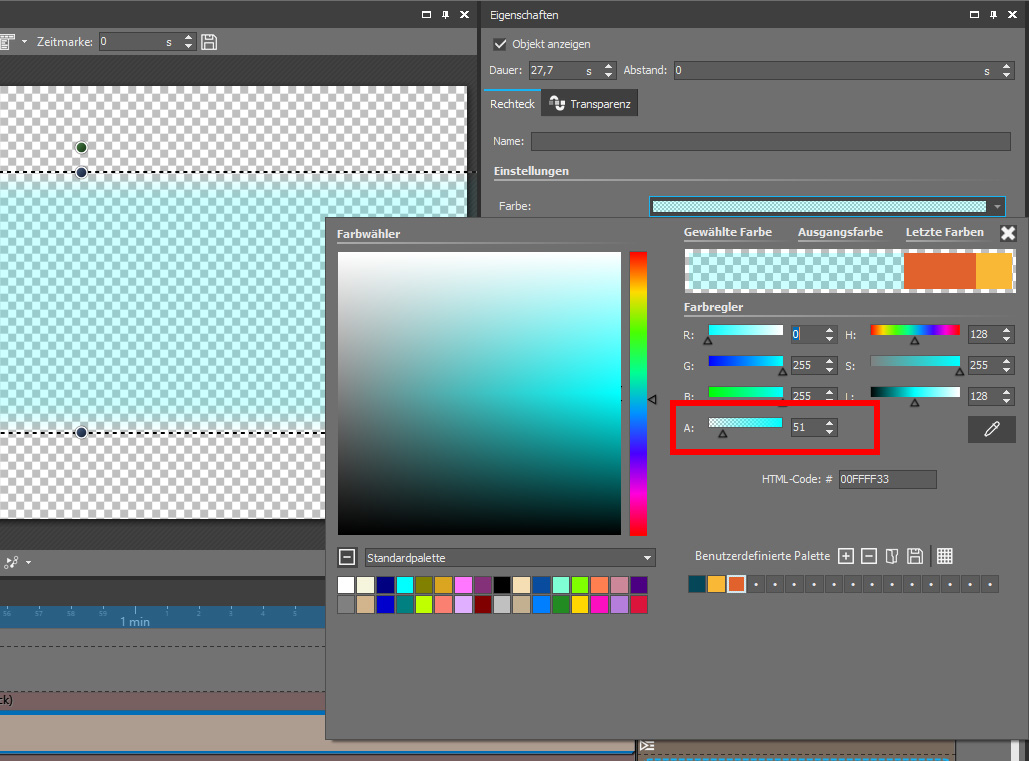Pin the Eigenschaften panel
The image size is (1029, 761).
click(993, 15)
